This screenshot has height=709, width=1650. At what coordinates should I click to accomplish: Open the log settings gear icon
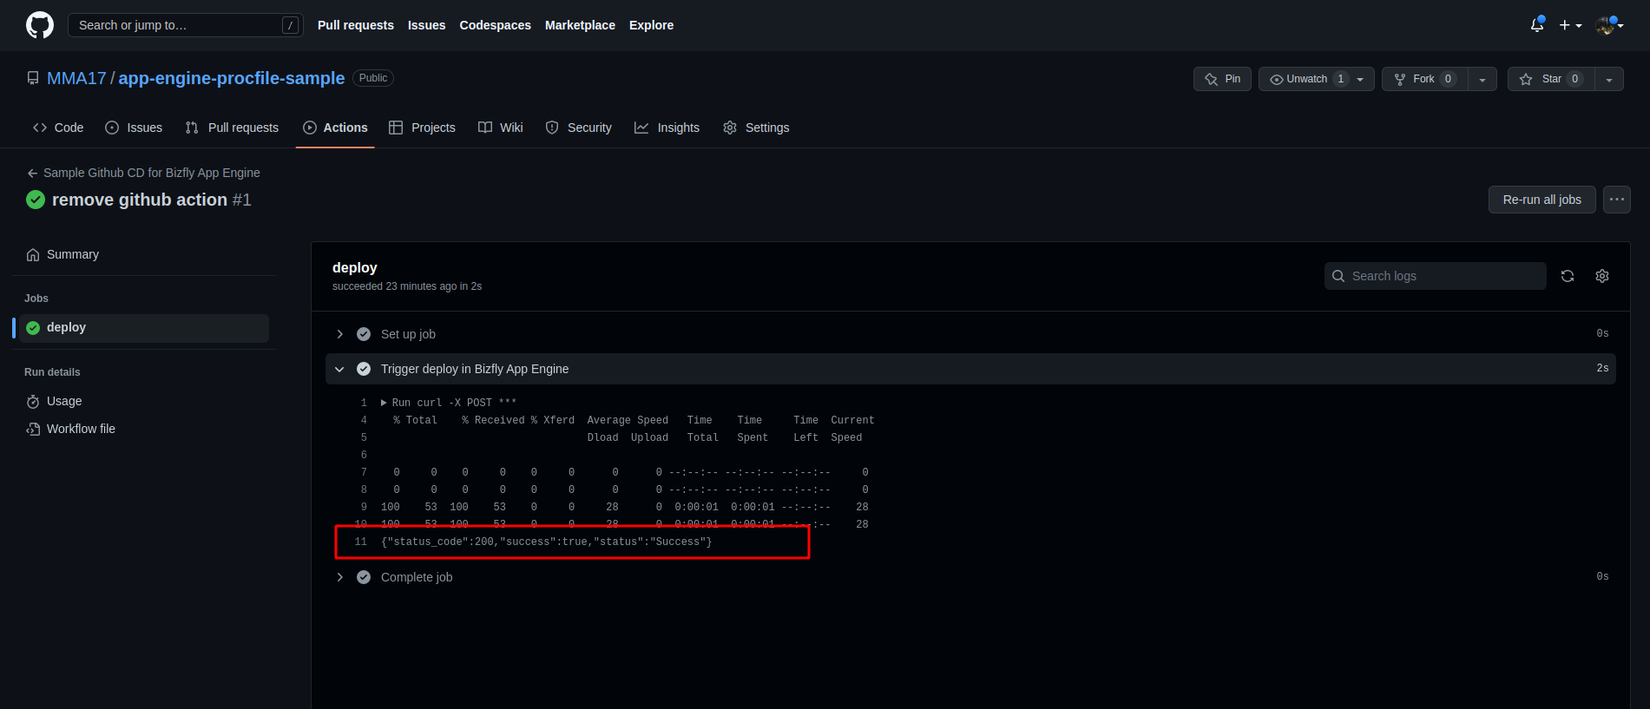pos(1602,276)
